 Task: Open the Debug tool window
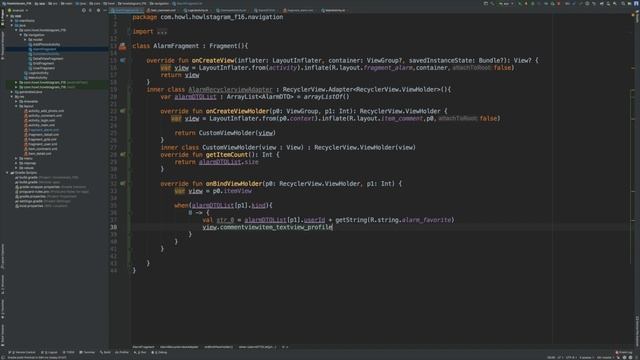[x=160, y=352]
